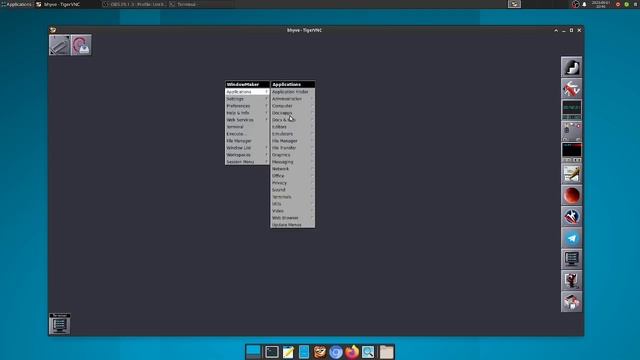This screenshot has width=640, height=360.
Task: Expand the Computer submenu arrow
Action: (312, 106)
